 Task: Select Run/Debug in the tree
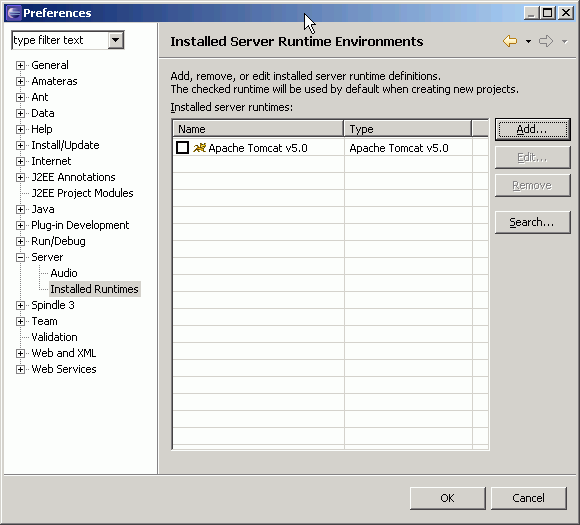click(58, 241)
